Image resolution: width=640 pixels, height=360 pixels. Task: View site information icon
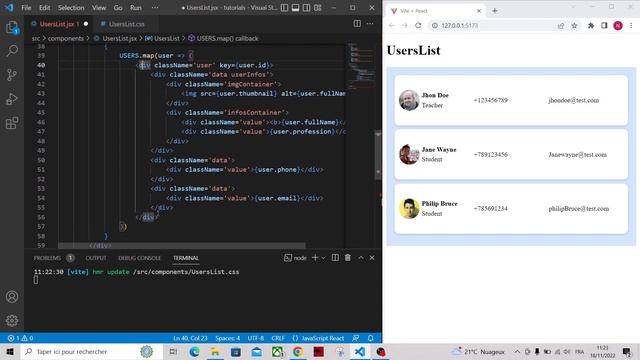435,25
